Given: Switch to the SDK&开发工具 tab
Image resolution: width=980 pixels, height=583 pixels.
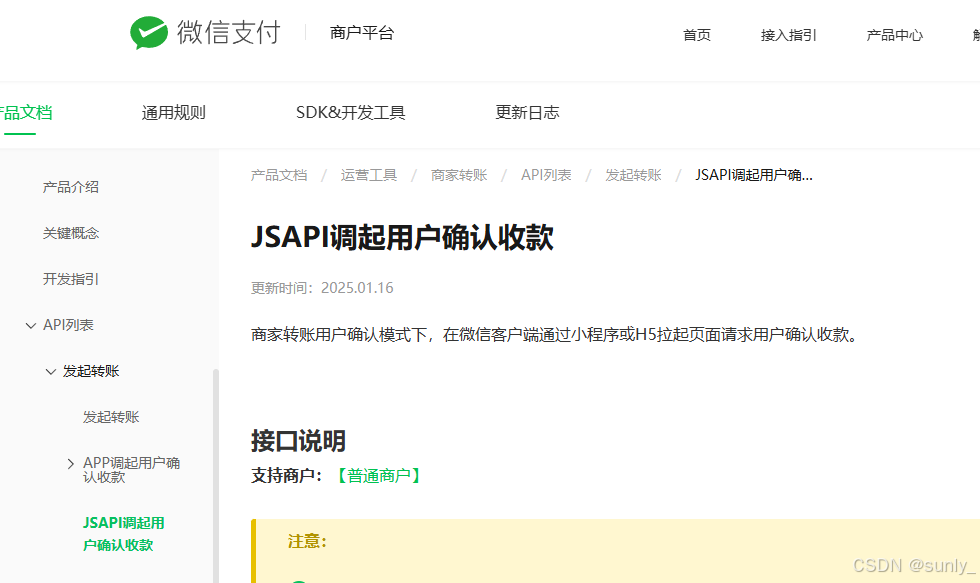Looking at the screenshot, I should [351, 112].
